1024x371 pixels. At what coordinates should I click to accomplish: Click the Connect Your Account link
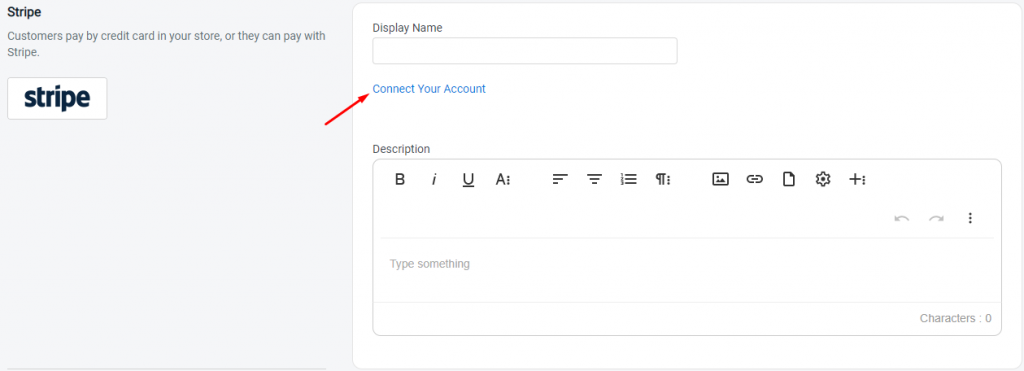[x=429, y=89]
